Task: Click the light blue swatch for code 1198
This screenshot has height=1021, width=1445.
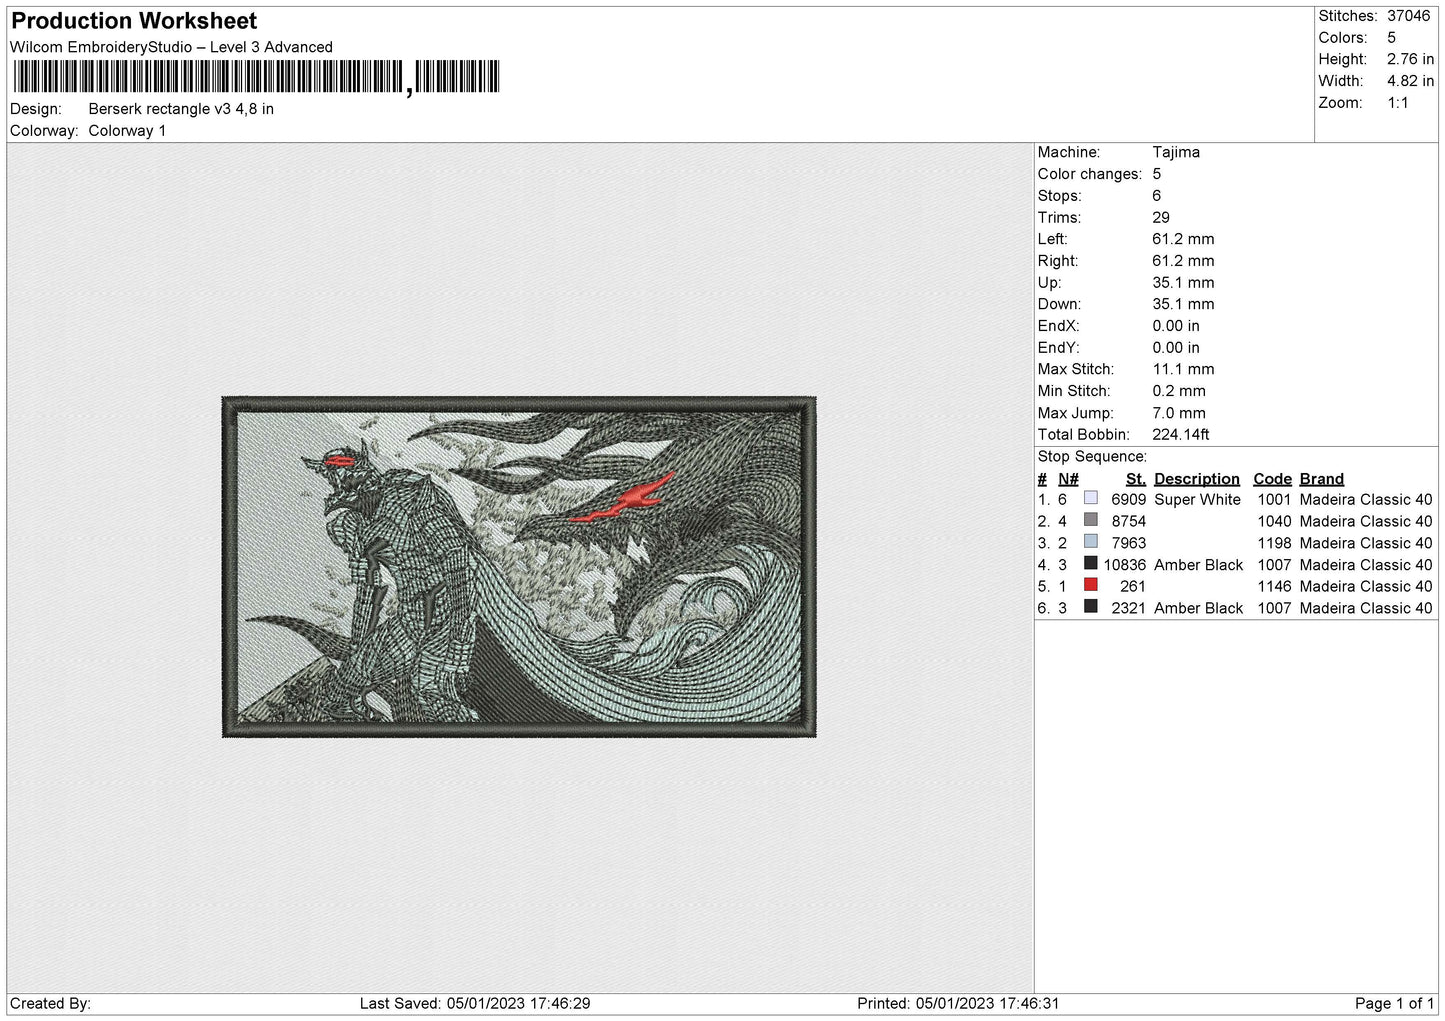Action: pyautogui.click(x=1091, y=542)
